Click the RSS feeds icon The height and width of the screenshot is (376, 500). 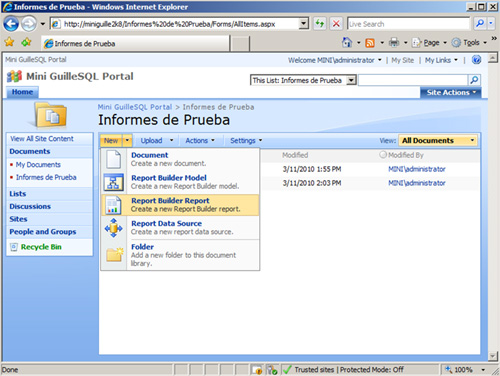[x=370, y=43]
